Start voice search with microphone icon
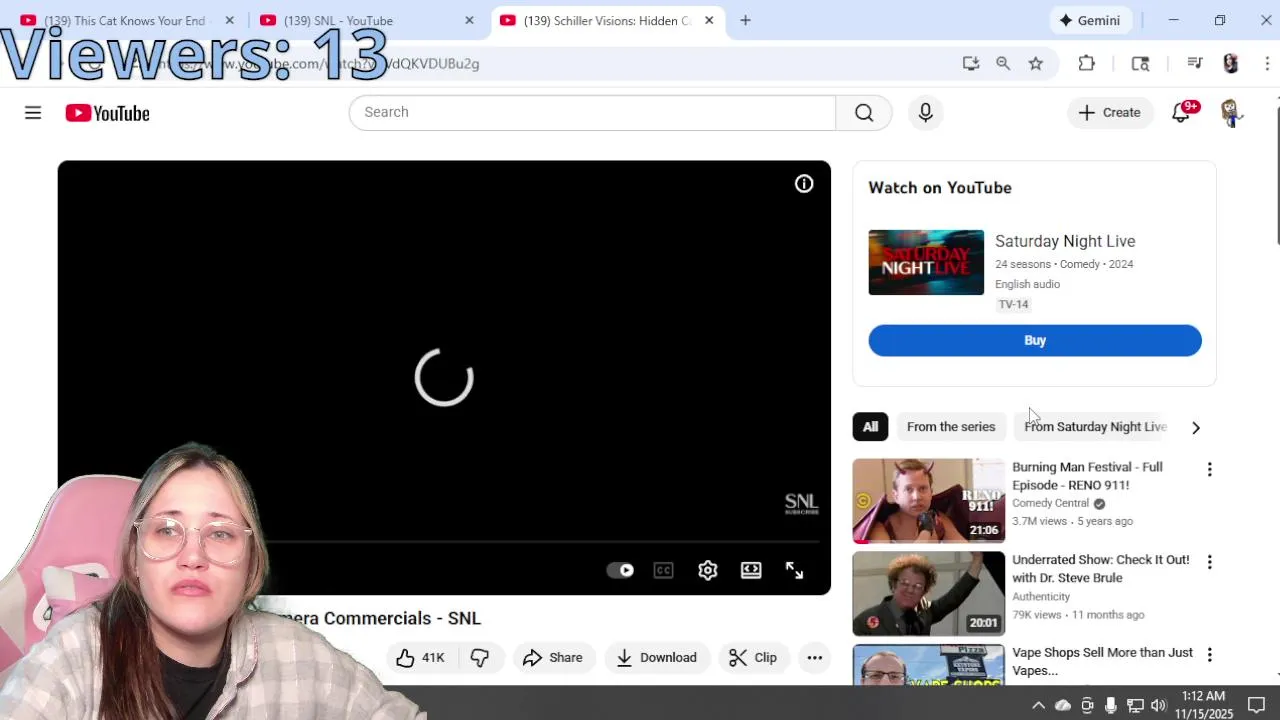1280x720 pixels. tap(925, 112)
